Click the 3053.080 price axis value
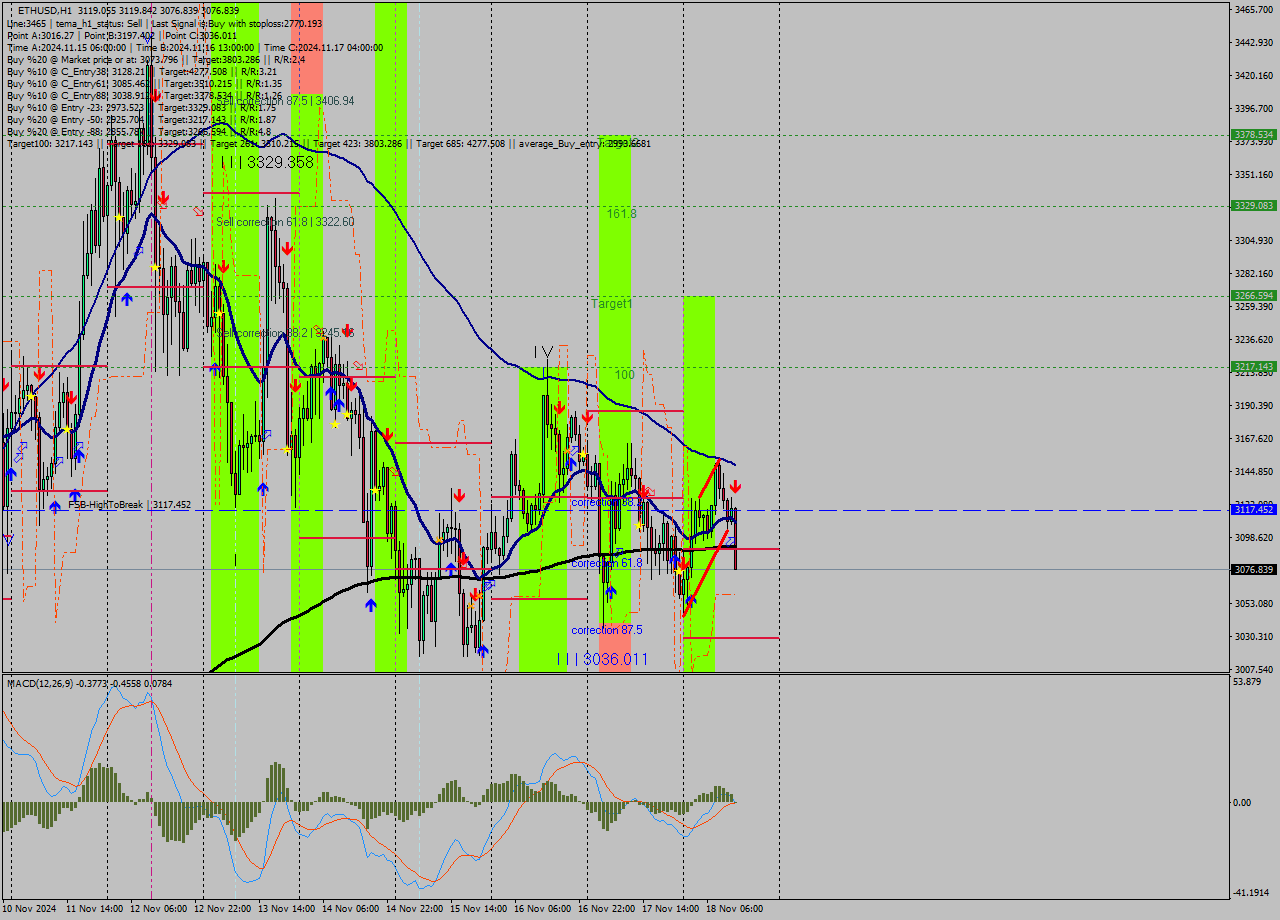This screenshot has width=1280, height=920. click(x=1253, y=603)
